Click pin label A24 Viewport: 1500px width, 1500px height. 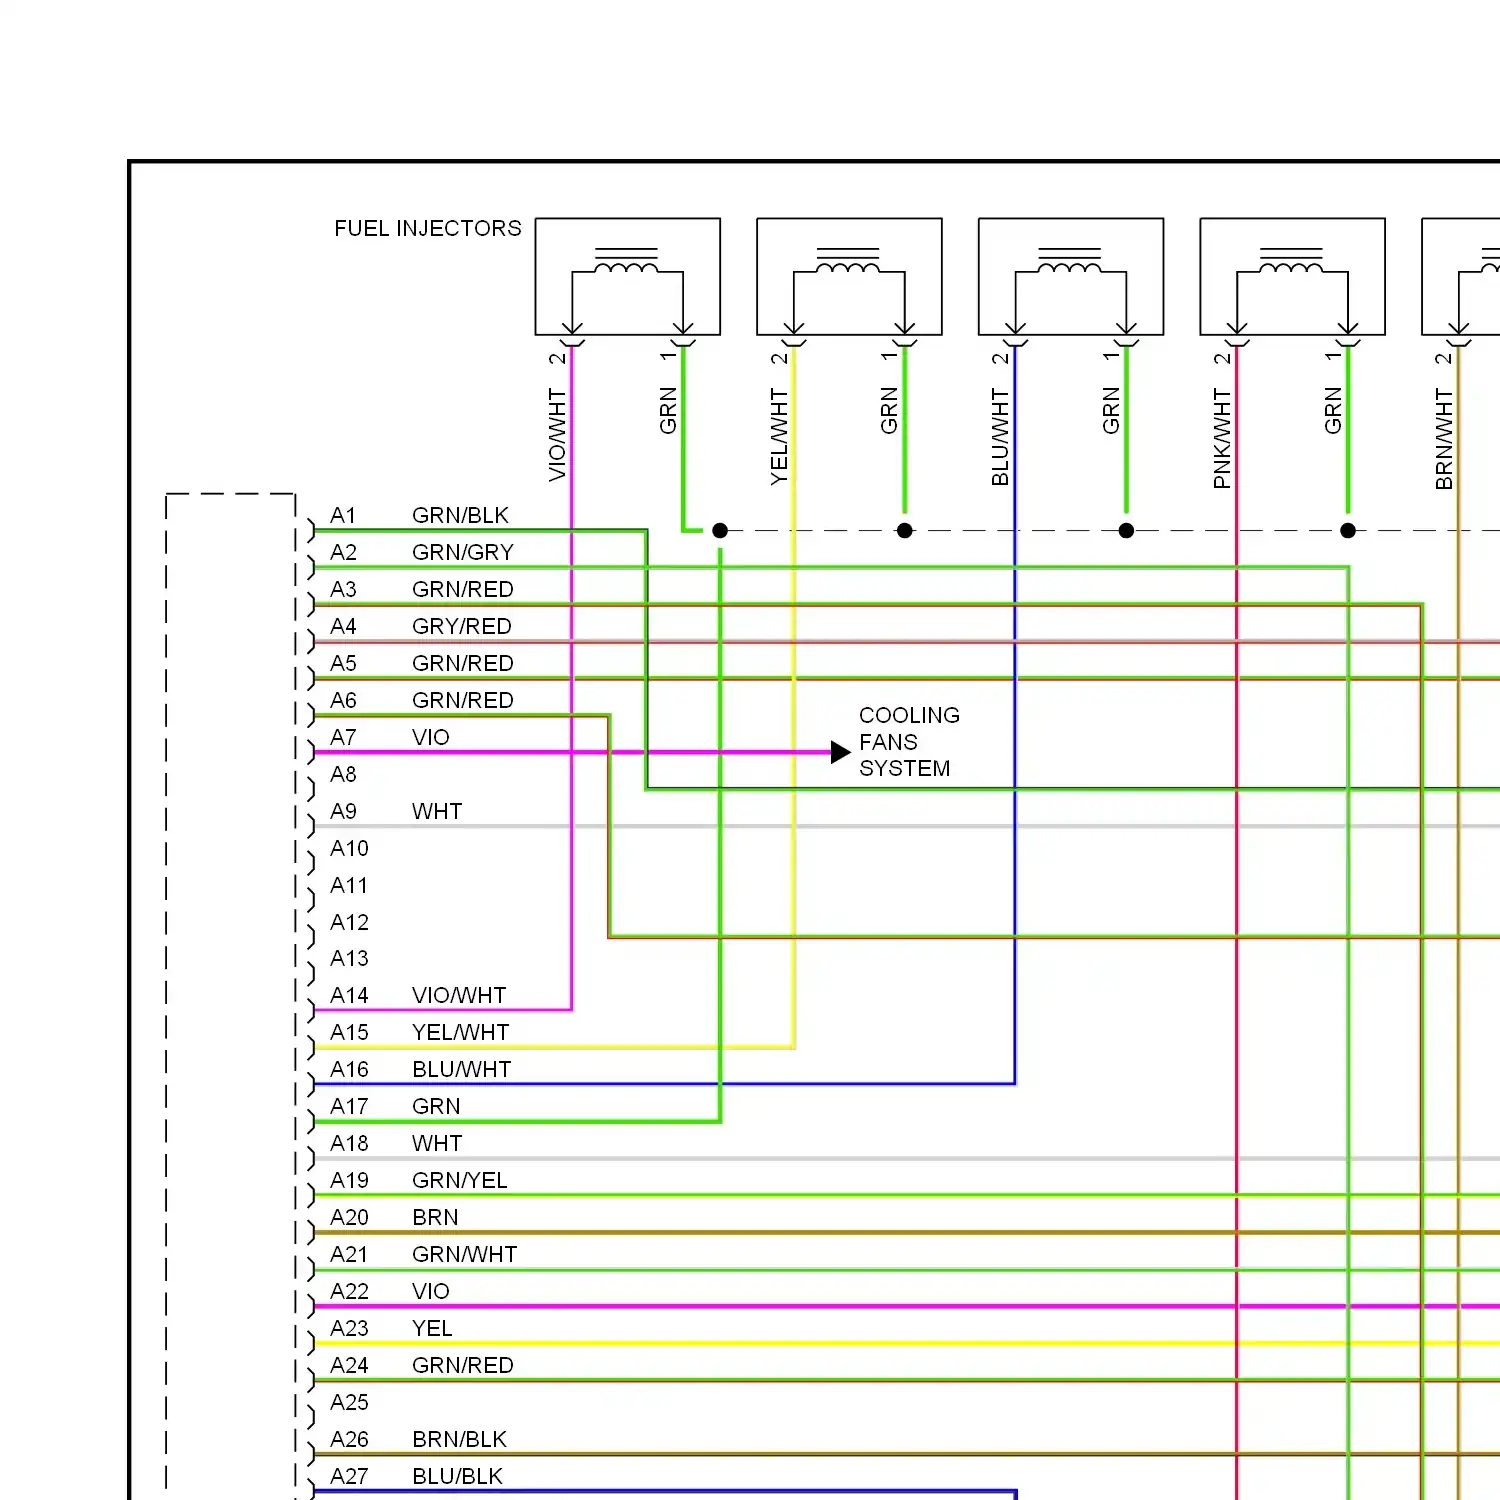coord(349,1366)
